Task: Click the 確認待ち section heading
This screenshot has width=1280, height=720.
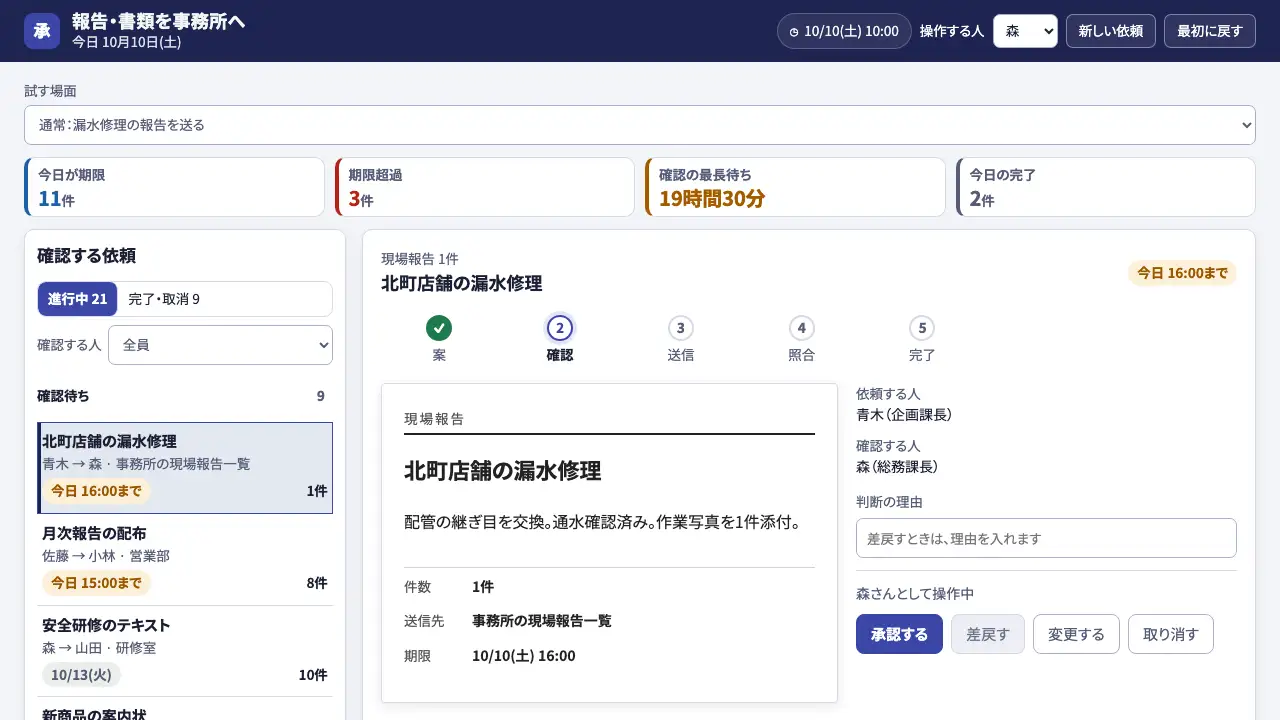Action: (63, 396)
